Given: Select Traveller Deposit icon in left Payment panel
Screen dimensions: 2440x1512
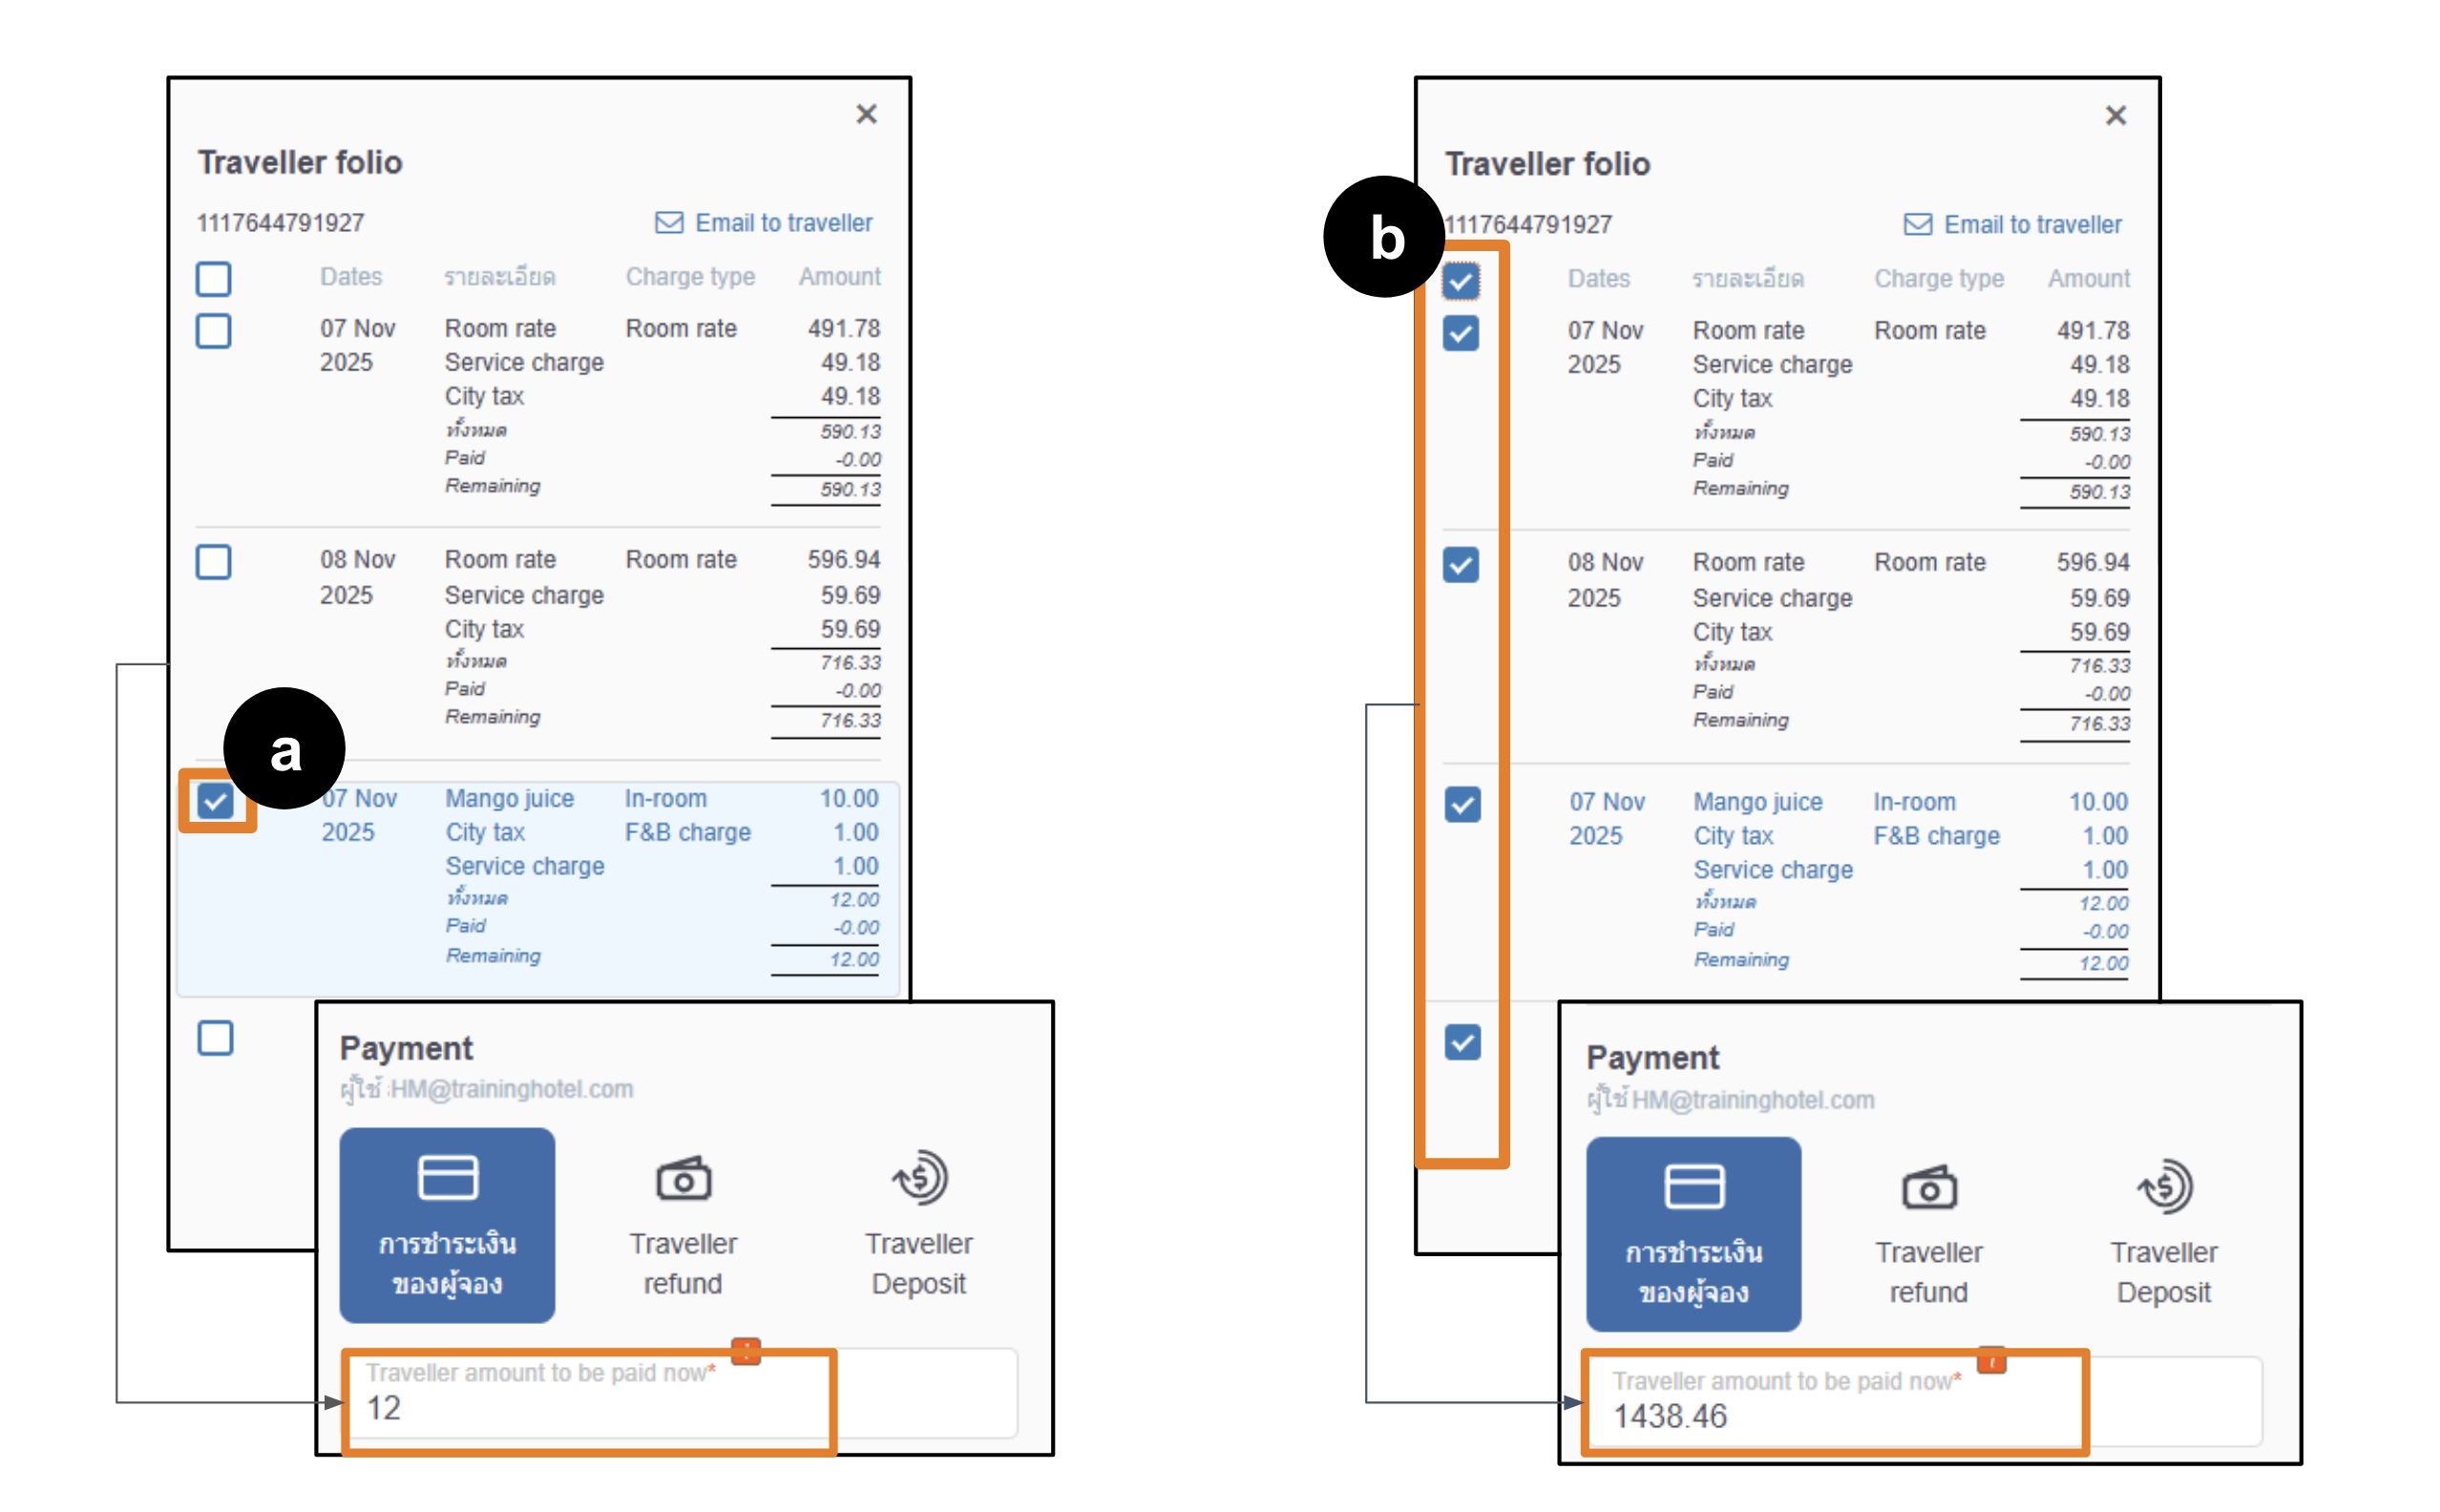Looking at the screenshot, I should point(919,1177).
